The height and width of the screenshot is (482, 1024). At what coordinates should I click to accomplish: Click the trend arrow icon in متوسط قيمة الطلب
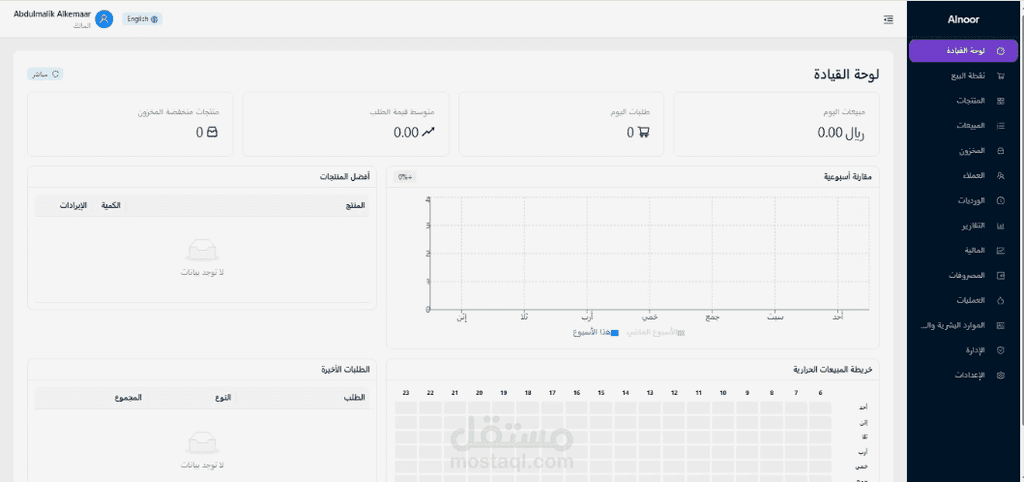pos(428,133)
